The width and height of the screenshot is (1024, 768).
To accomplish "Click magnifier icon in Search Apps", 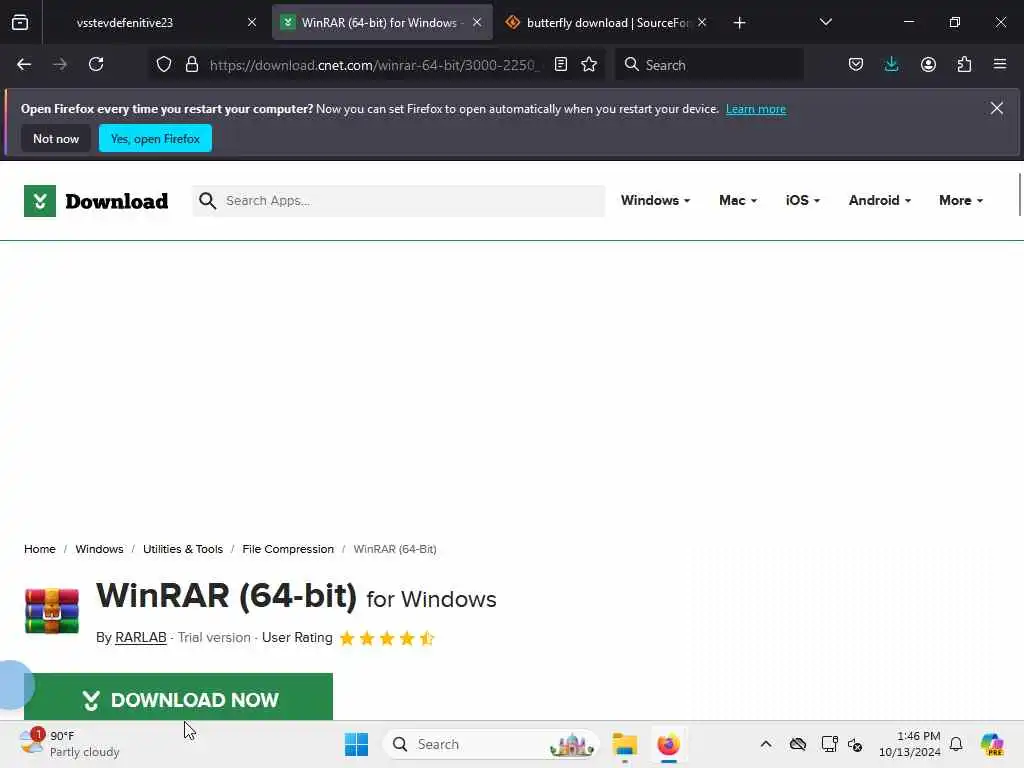I will click(x=207, y=200).
